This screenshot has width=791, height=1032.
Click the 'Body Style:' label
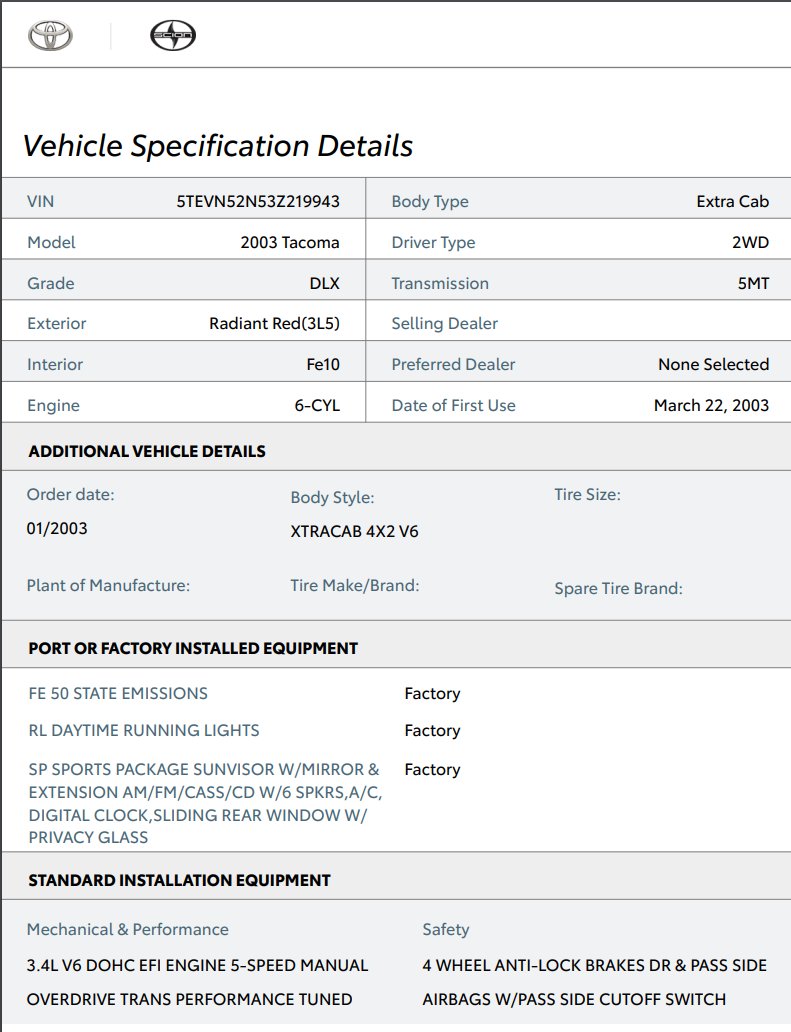332,498
